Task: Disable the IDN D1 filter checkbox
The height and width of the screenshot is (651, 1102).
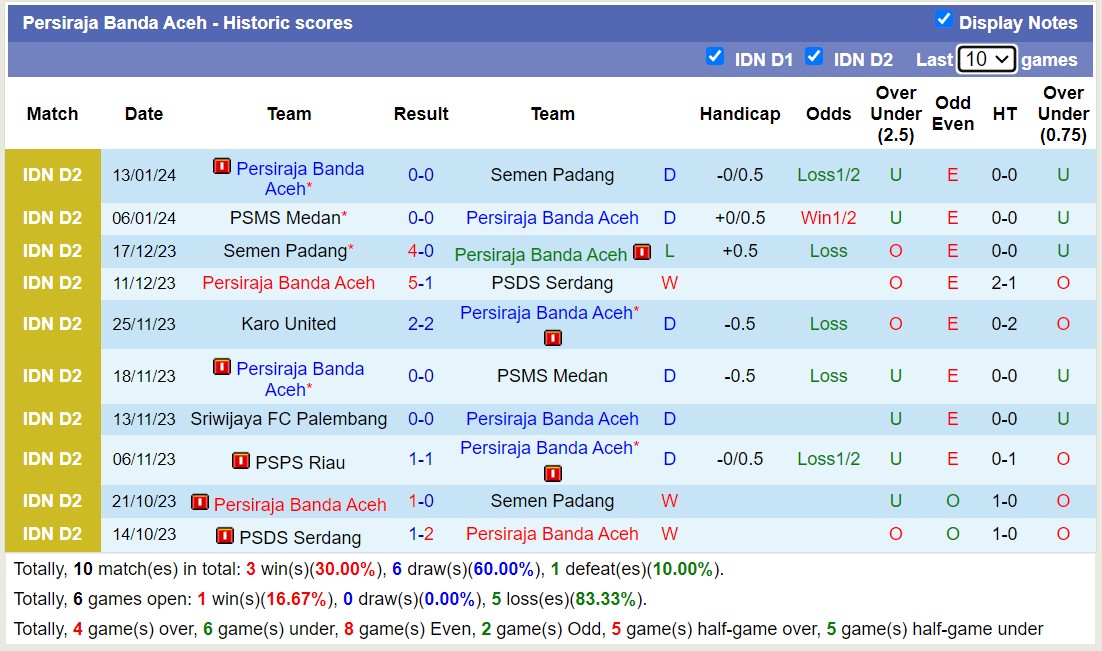Action: point(715,58)
